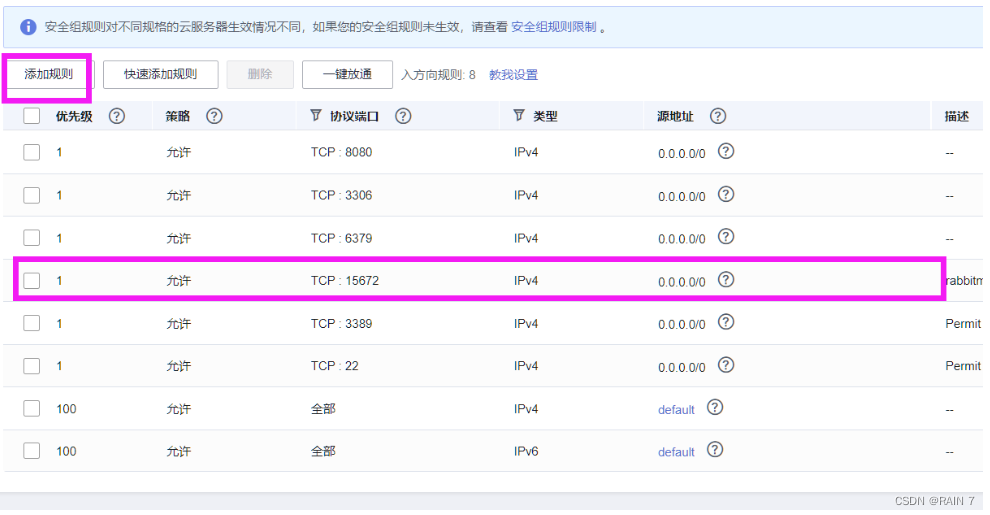Click the TCP : 6379 port cell
Image resolution: width=990 pixels, height=515 pixels.
tap(341, 238)
